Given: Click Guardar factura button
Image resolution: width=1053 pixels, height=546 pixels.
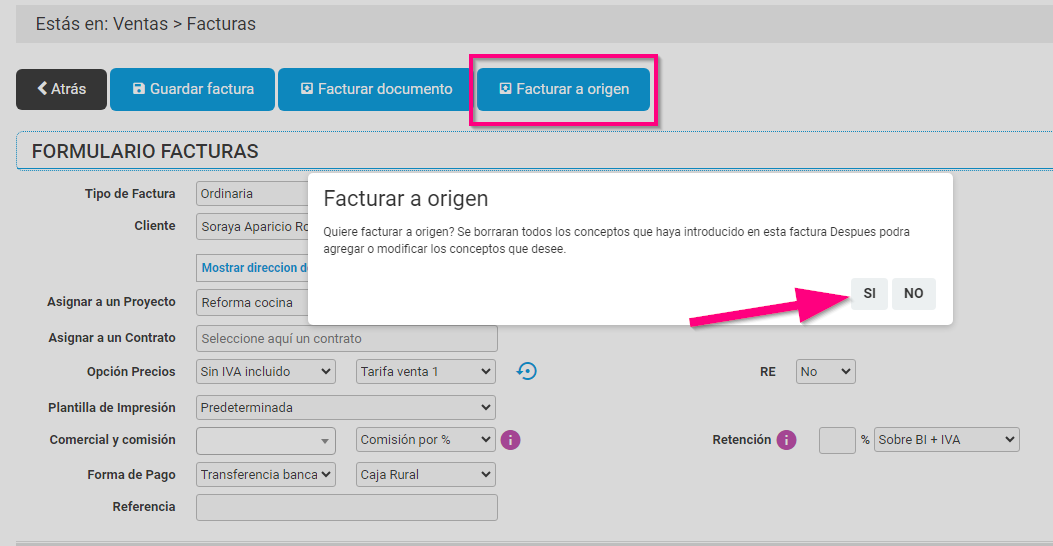Looking at the screenshot, I should [193, 89].
